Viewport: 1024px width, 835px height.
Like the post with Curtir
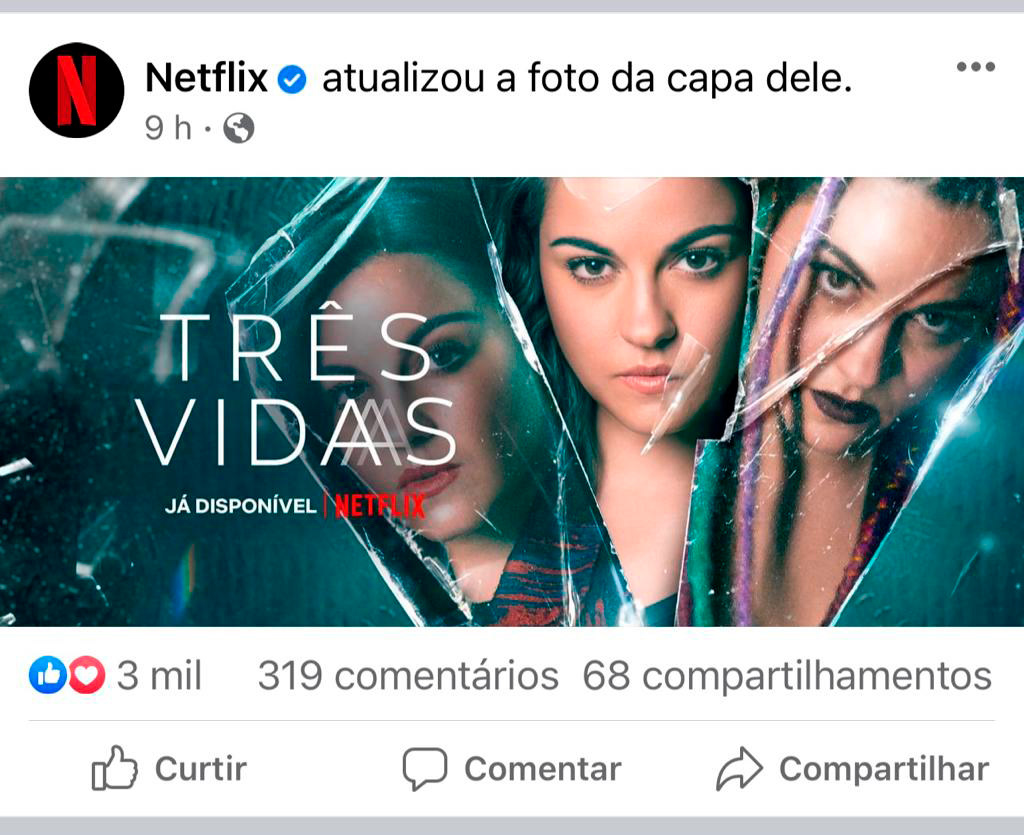(169, 768)
